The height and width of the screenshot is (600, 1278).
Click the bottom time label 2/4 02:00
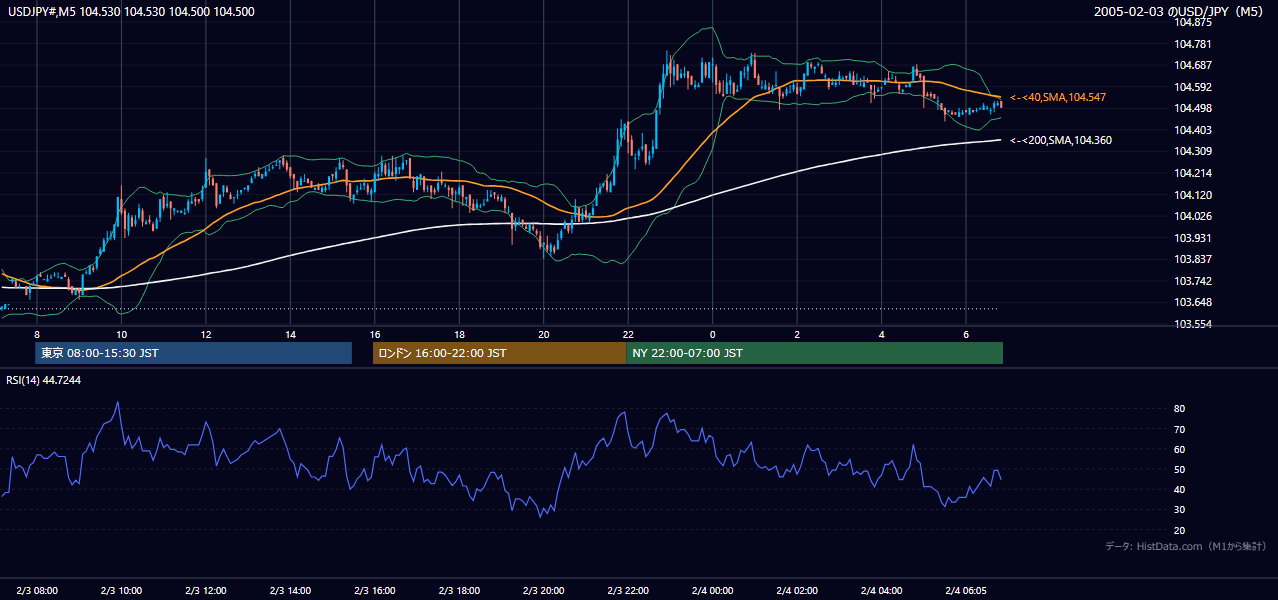pyautogui.click(x=798, y=590)
